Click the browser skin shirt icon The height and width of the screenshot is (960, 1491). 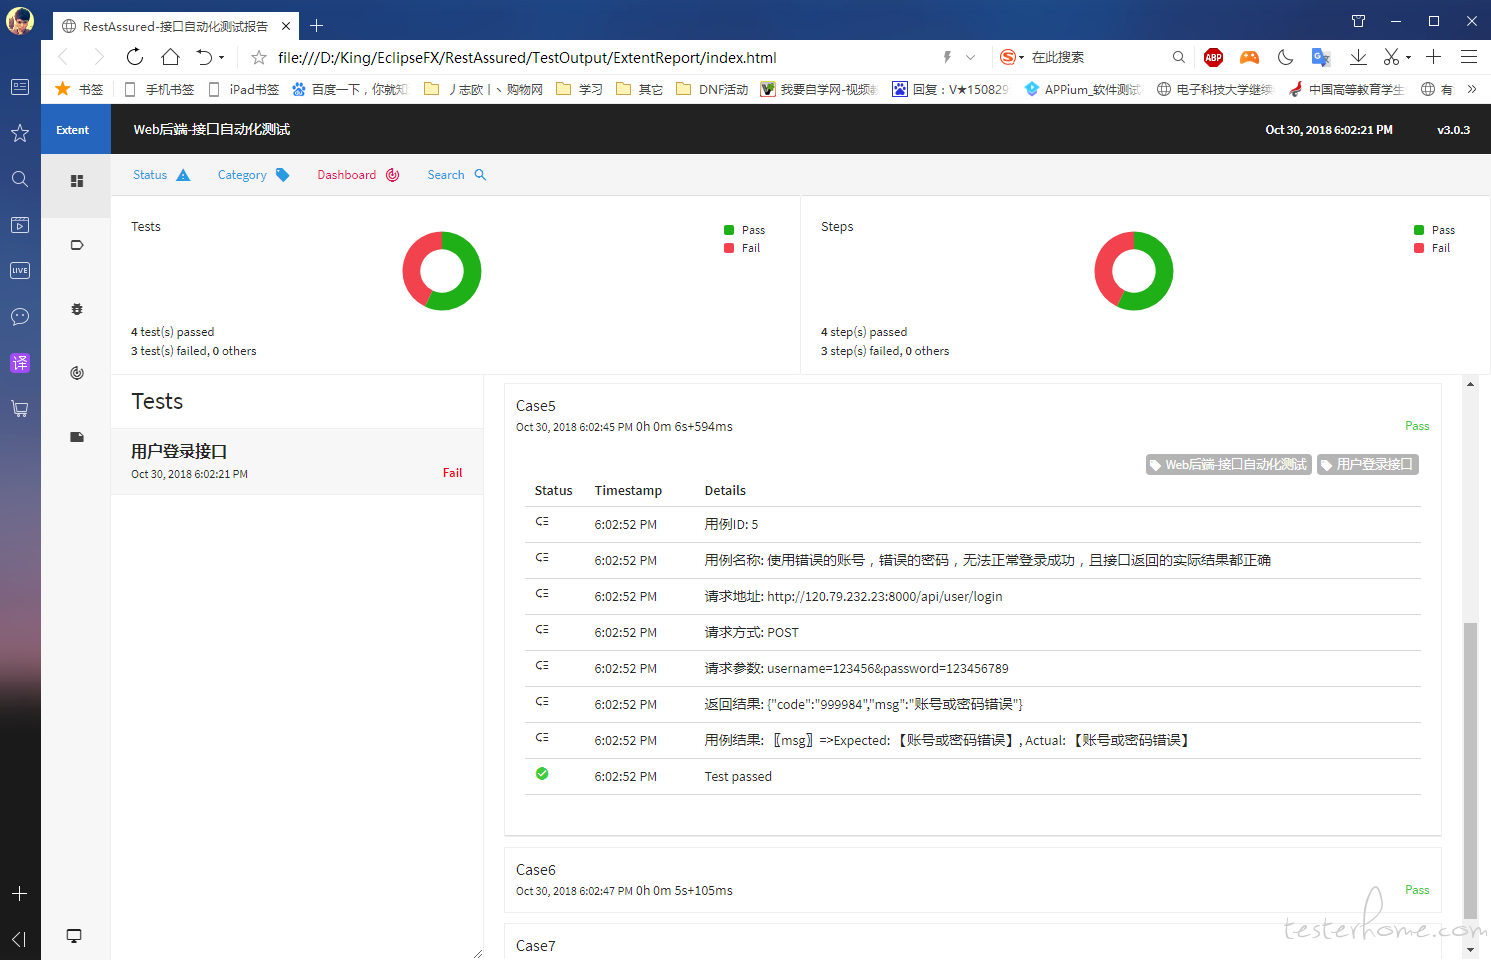pyautogui.click(x=1358, y=21)
